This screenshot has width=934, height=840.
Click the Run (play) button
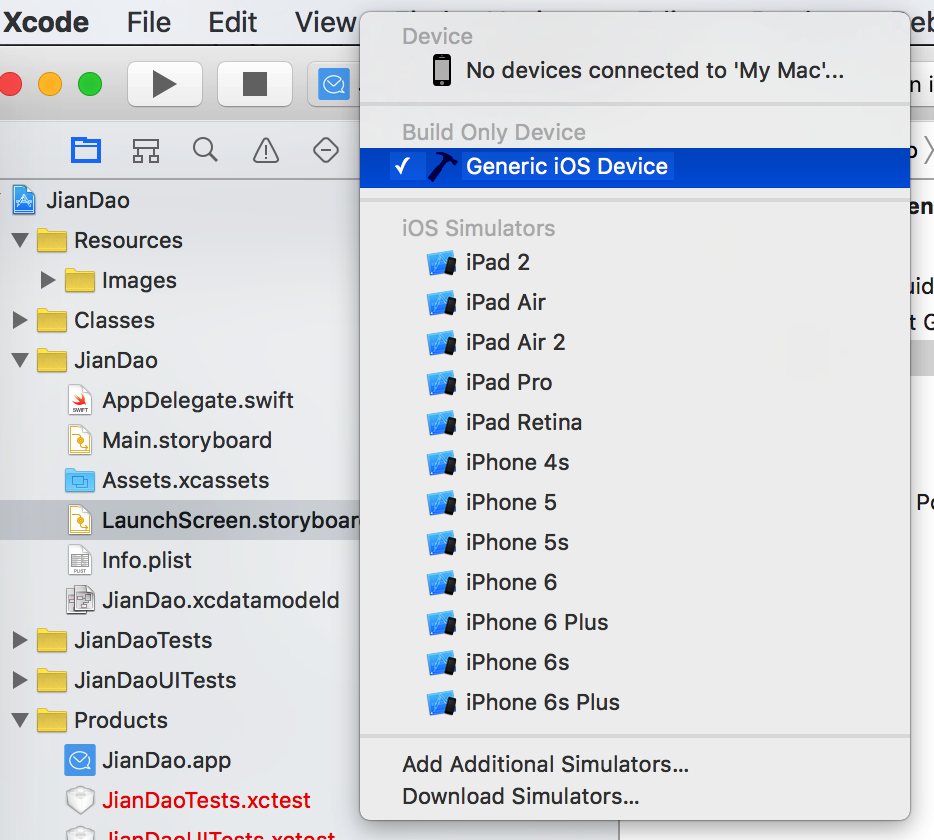coord(164,84)
